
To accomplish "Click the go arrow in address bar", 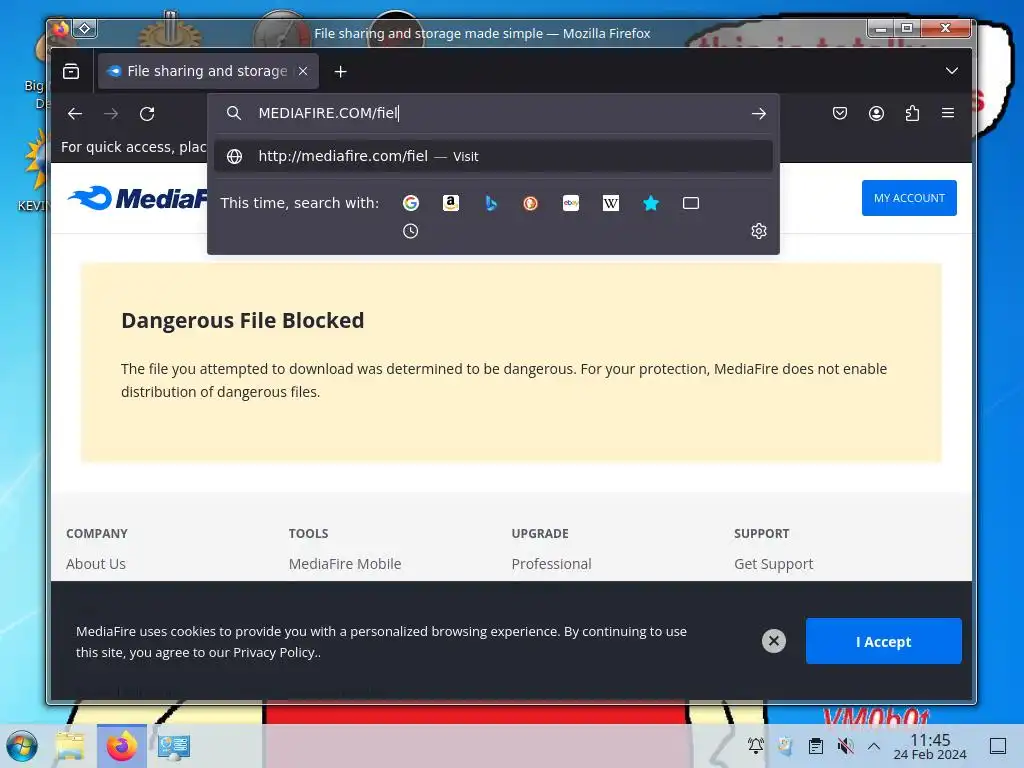I will click(x=758, y=114).
